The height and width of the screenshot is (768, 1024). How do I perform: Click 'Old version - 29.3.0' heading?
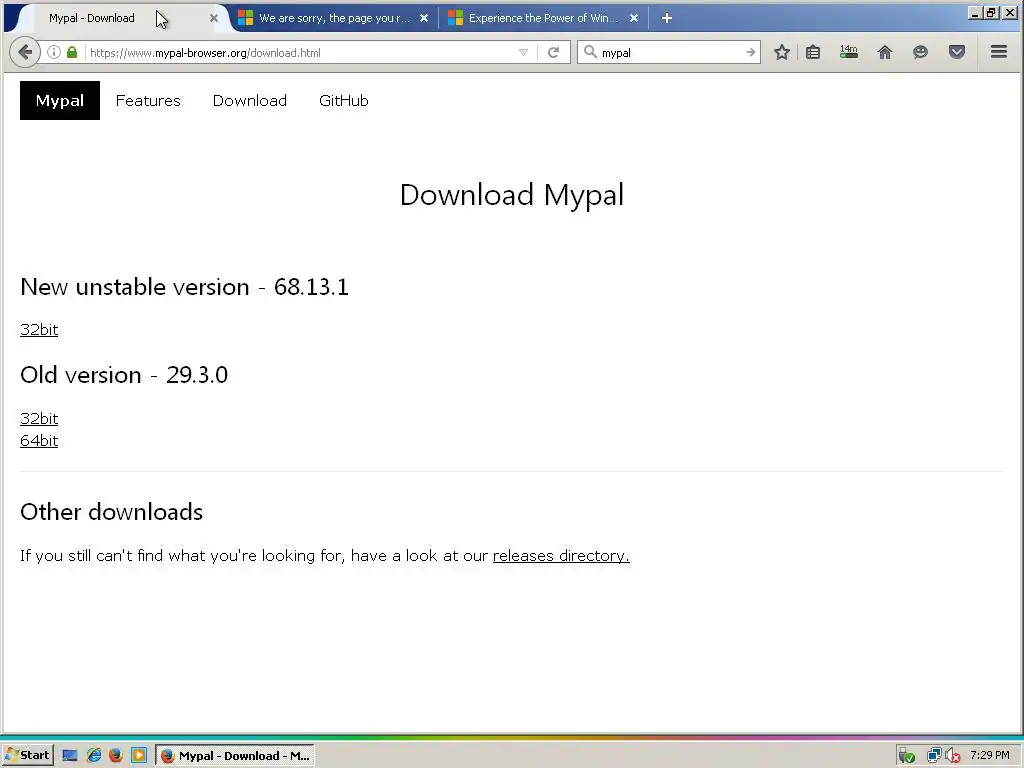click(124, 375)
